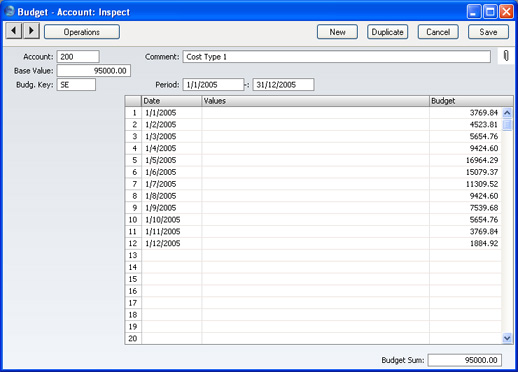Click the Duplicate button
The width and height of the screenshot is (518, 372).
(x=387, y=32)
